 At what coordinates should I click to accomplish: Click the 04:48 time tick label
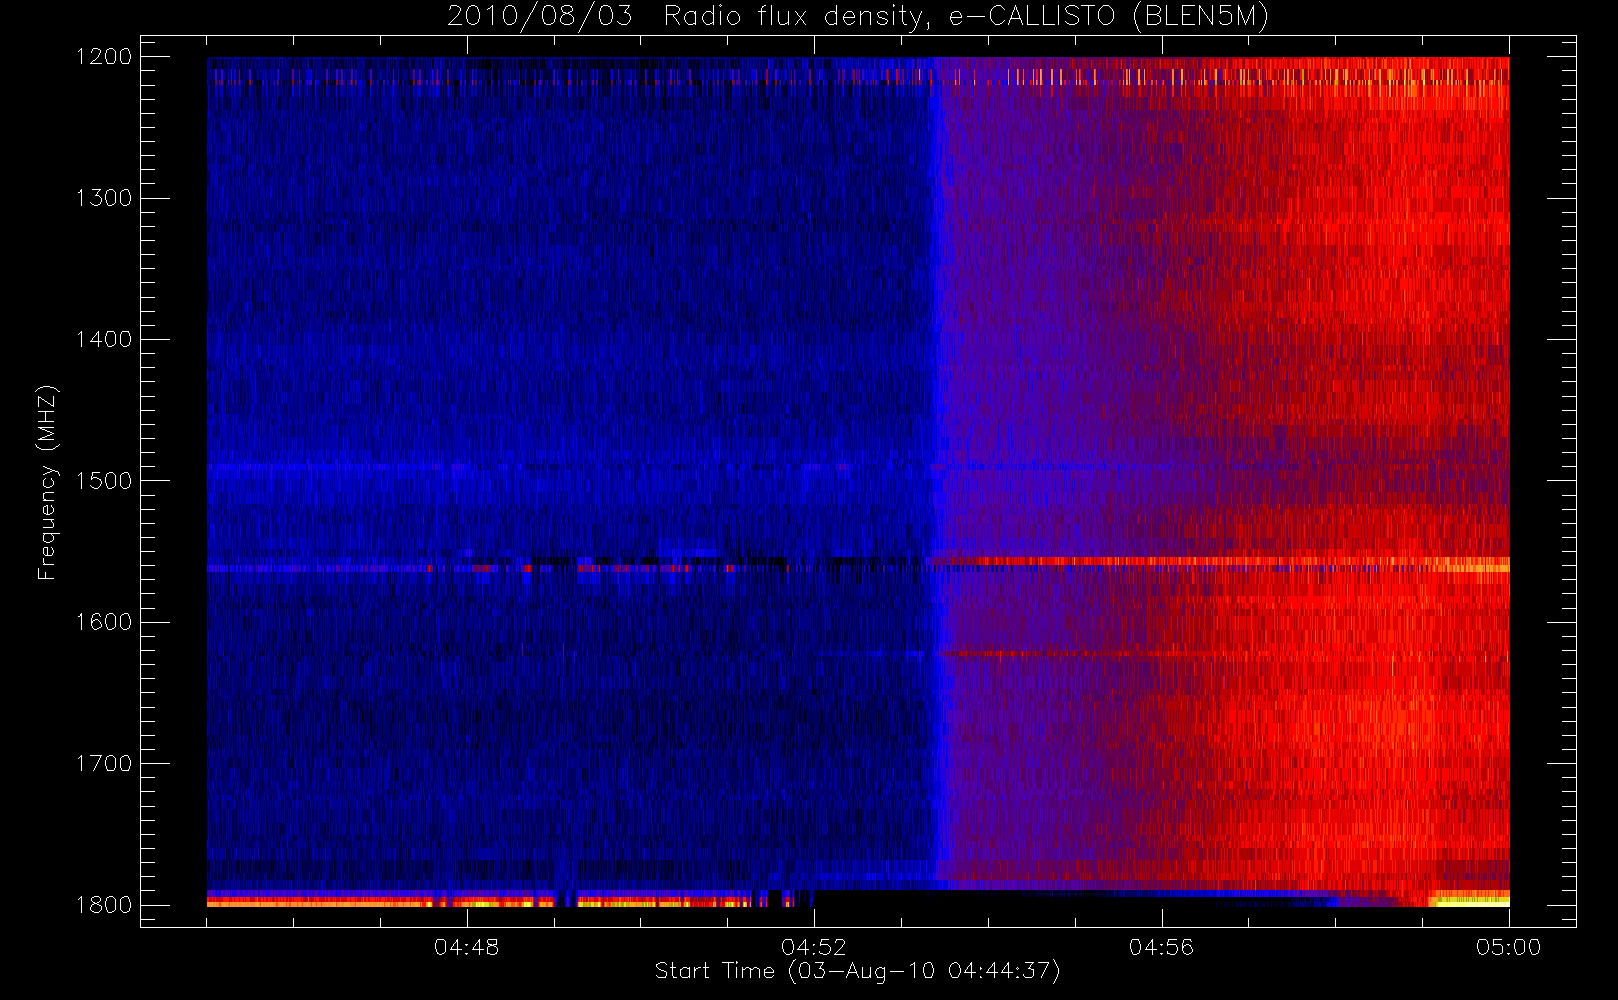tap(466, 947)
